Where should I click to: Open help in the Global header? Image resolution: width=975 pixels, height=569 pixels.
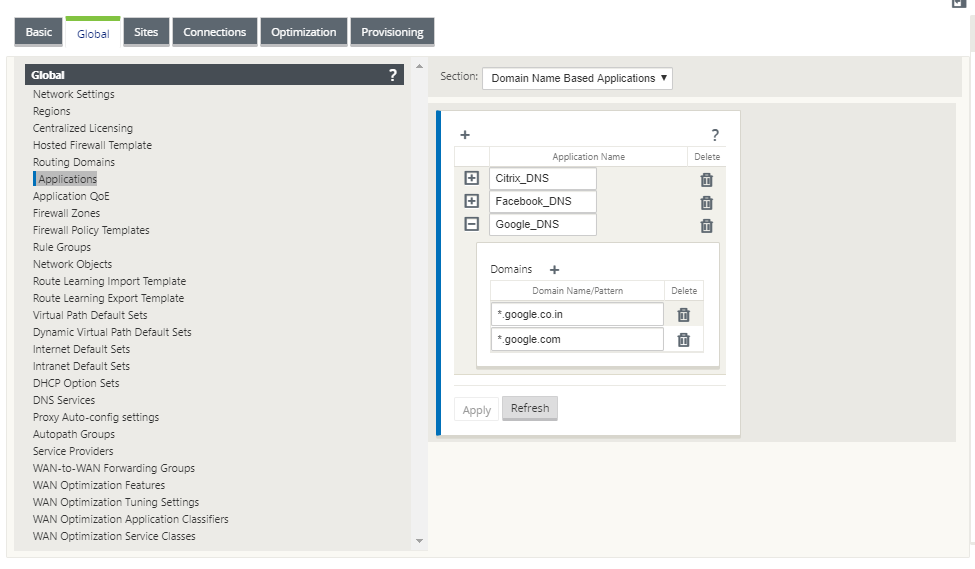click(392, 75)
